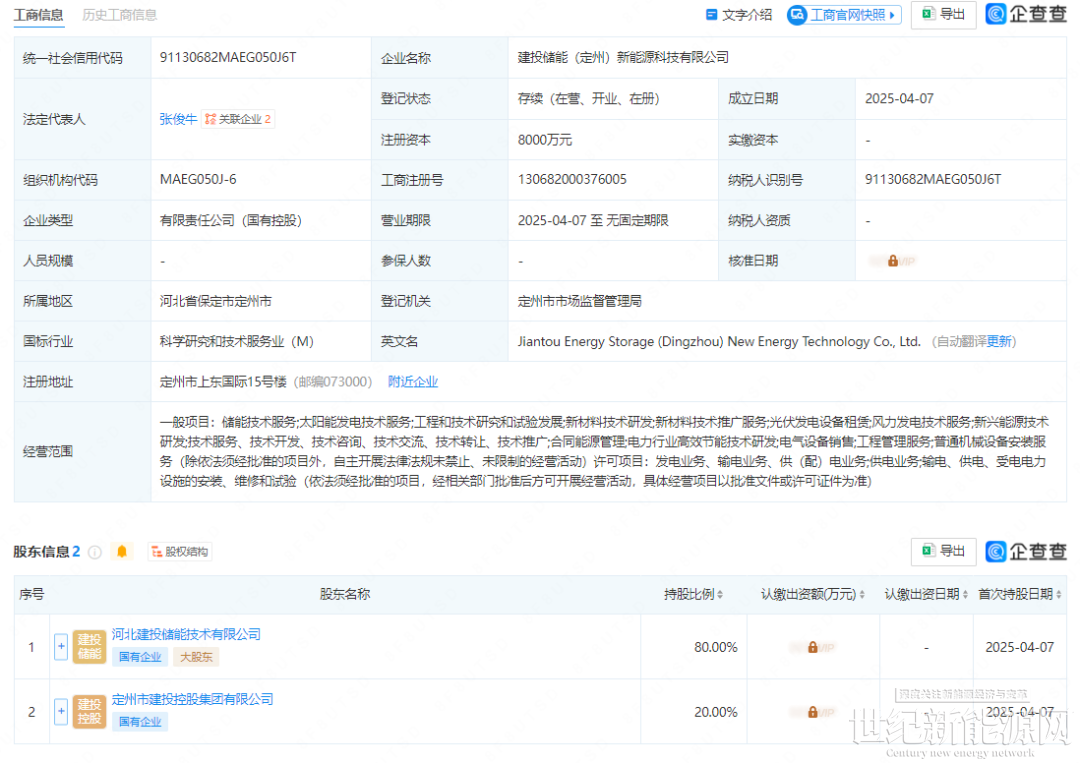Click the 企查查 logo at top right
Screen dimensions: 1080x763
pos(1026,14)
